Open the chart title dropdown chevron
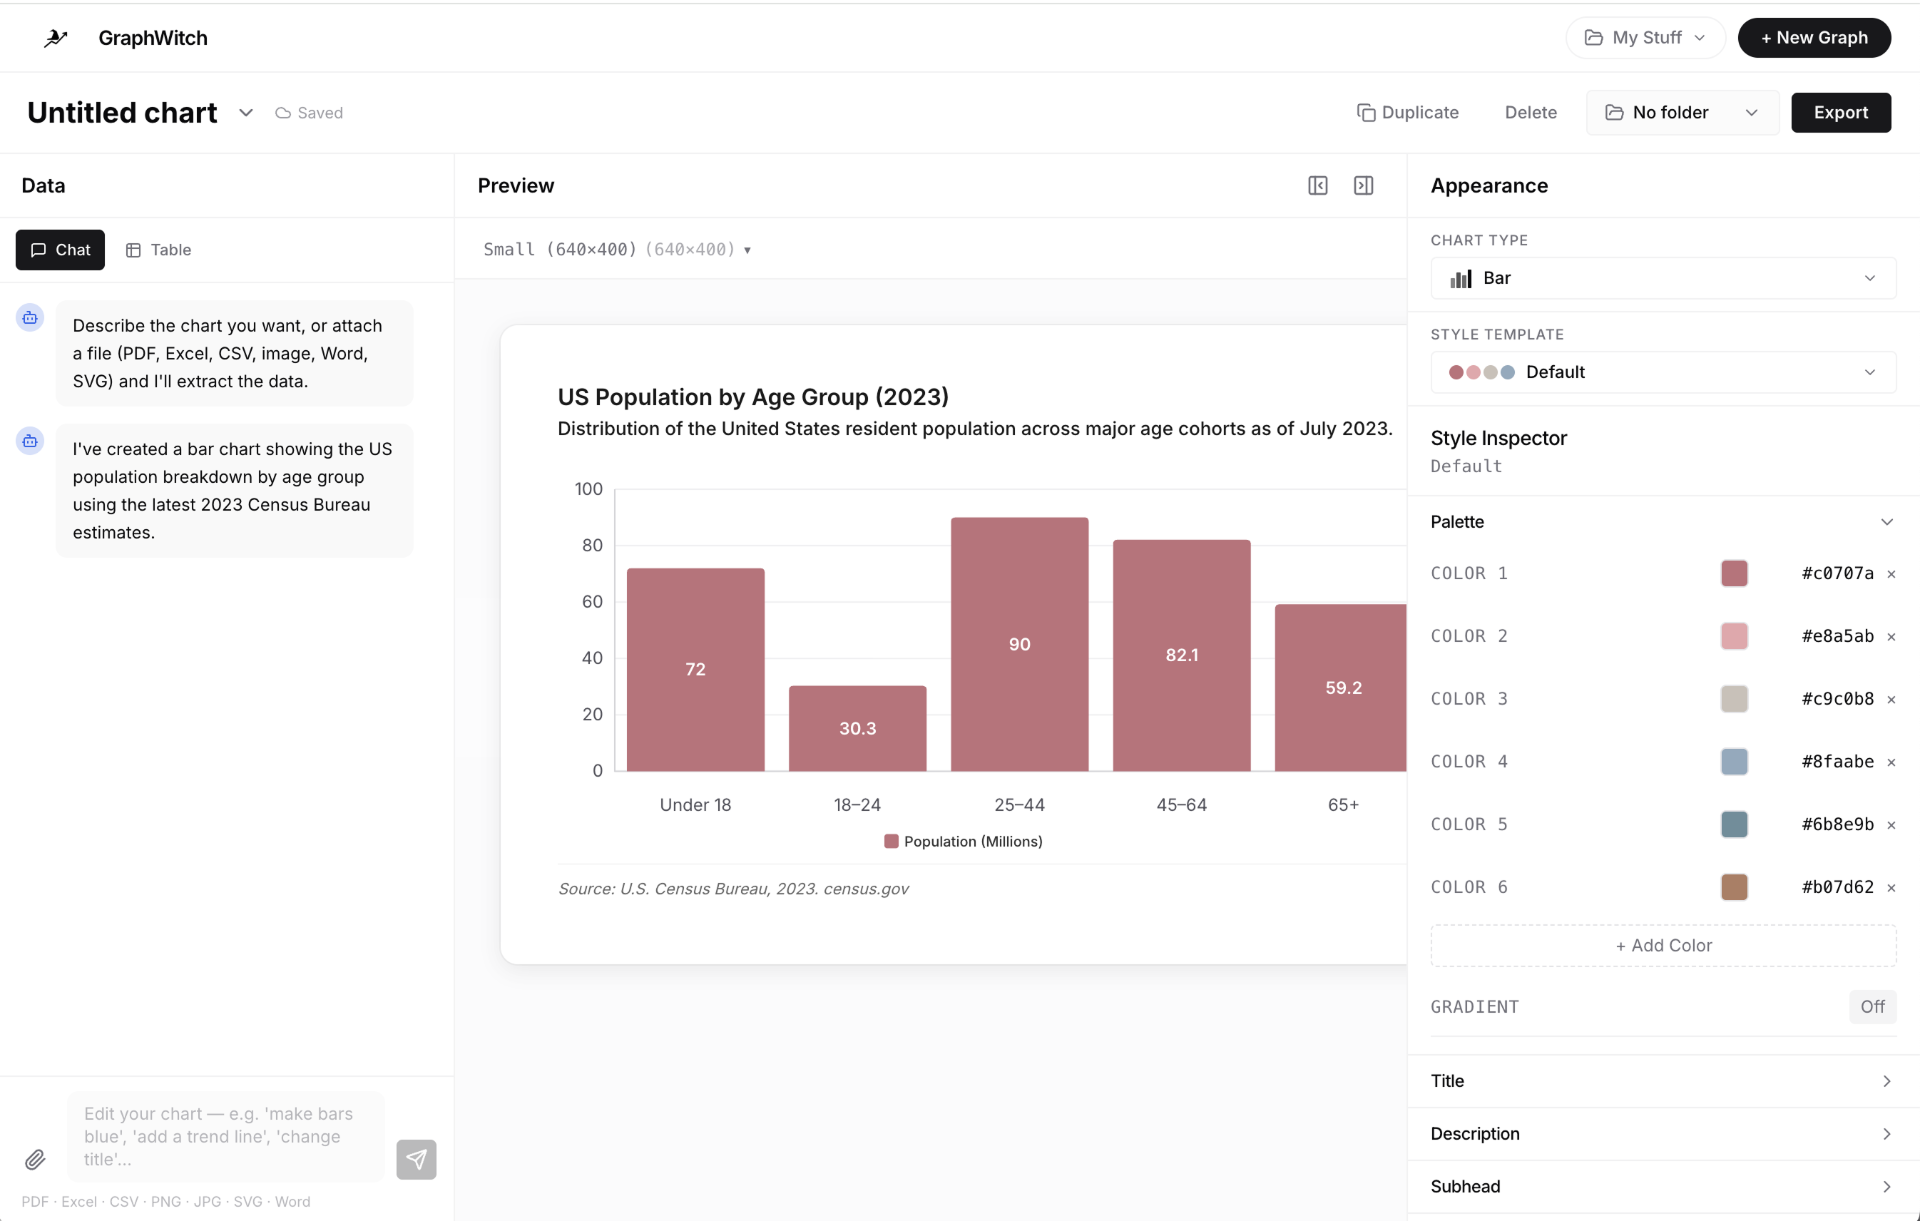This screenshot has width=1920, height=1221. click(246, 113)
